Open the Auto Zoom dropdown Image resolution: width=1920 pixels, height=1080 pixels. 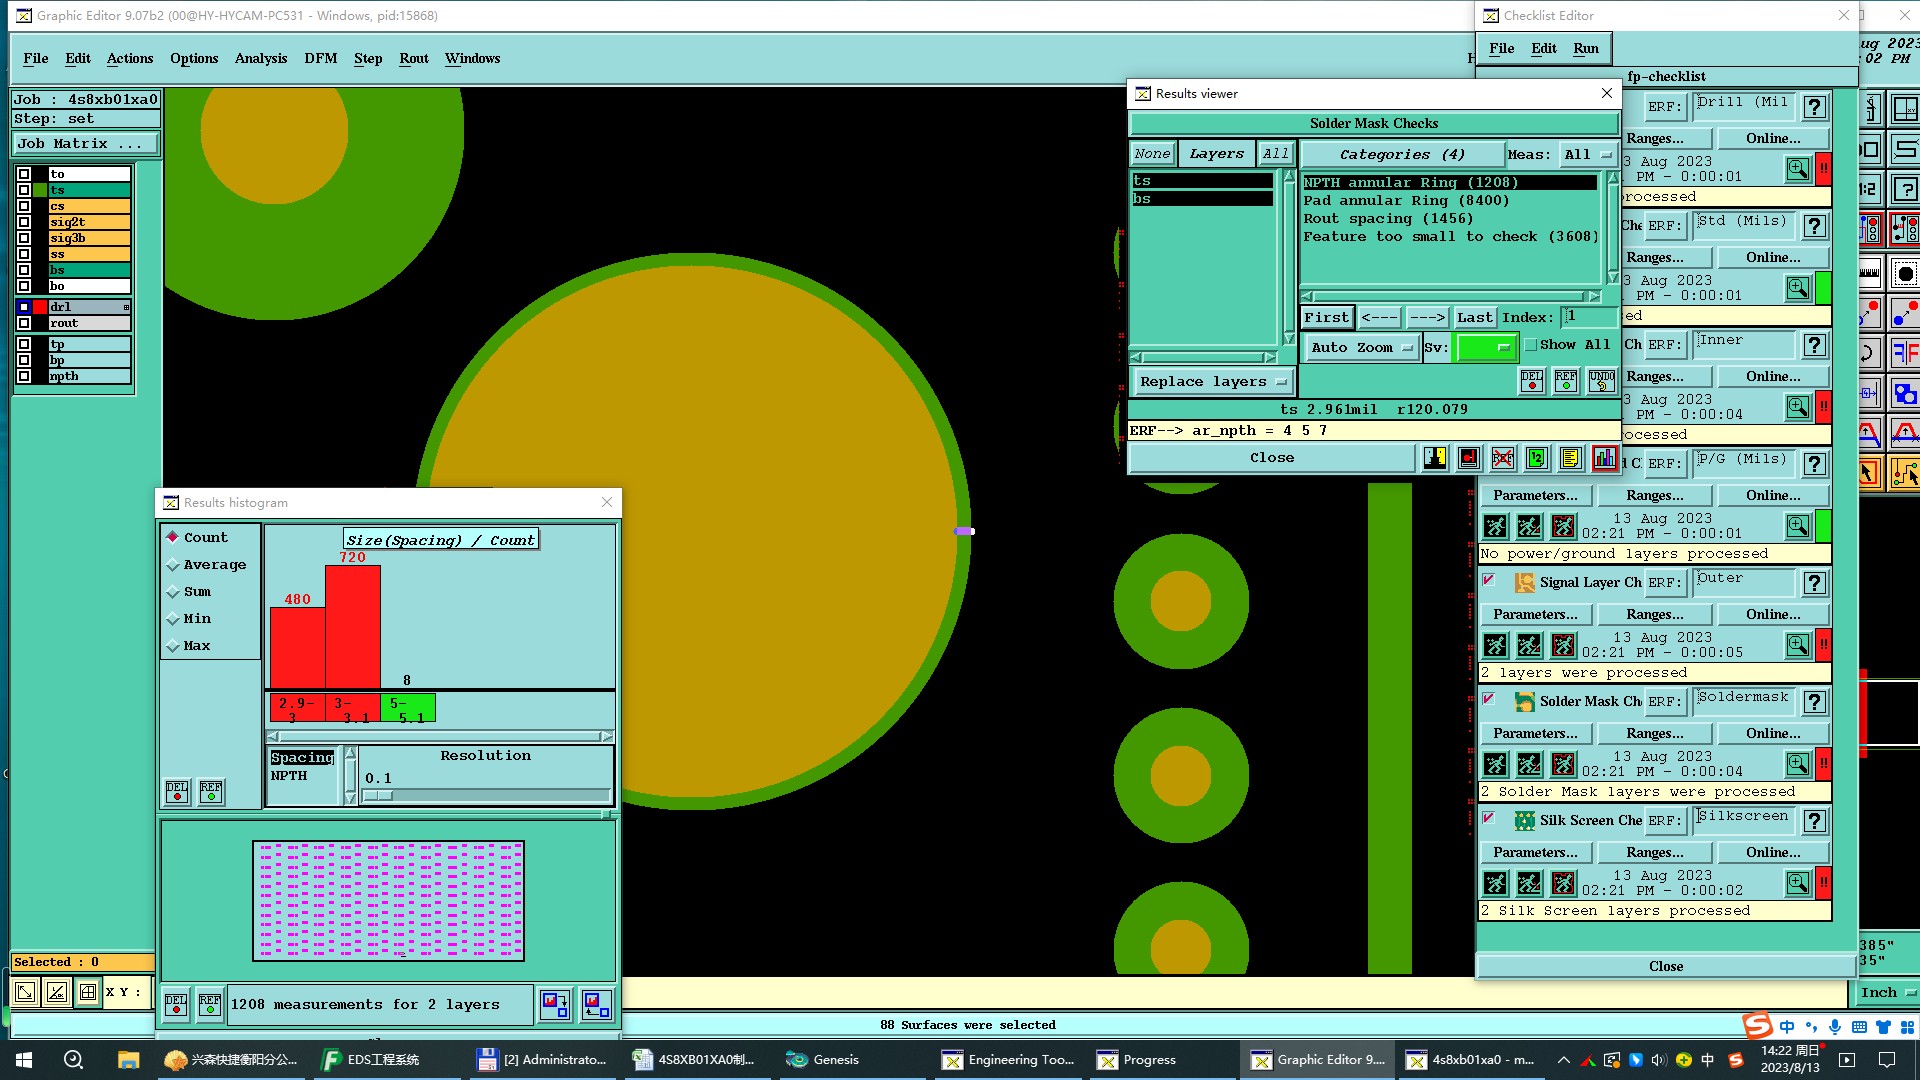[x=1361, y=347]
